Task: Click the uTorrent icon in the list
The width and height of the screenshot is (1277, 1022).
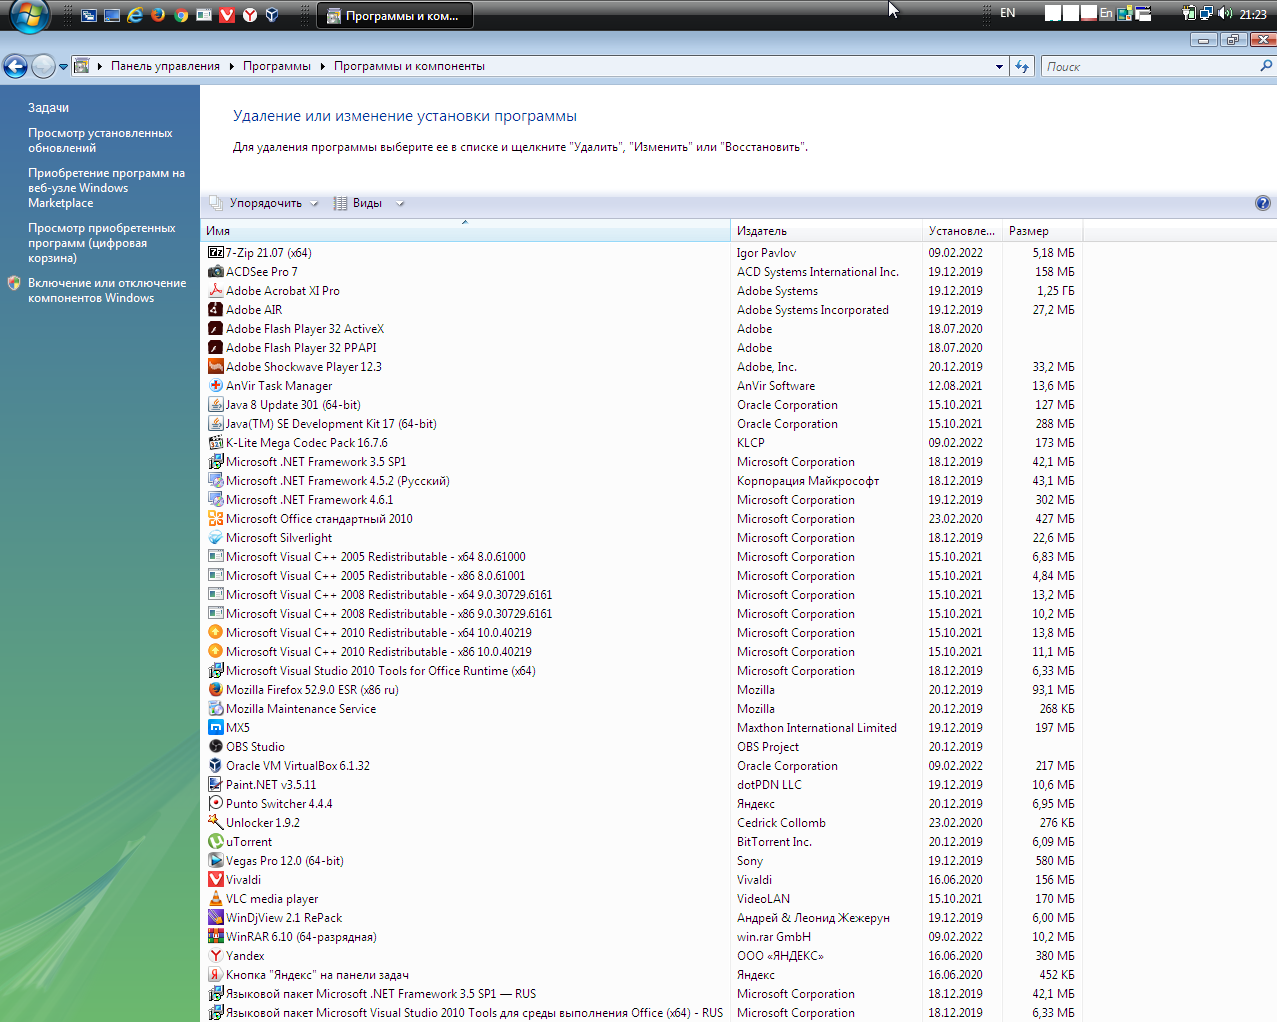Action: coord(215,842)
